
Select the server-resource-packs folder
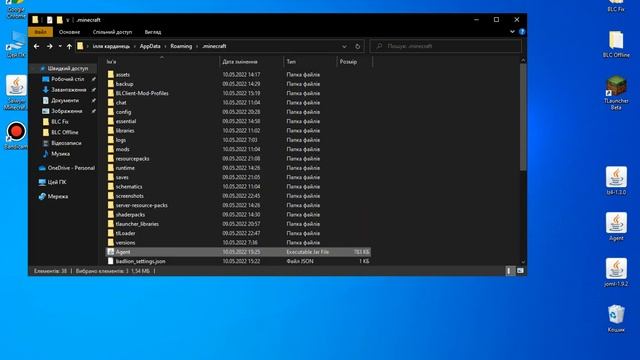click(142, 205)
